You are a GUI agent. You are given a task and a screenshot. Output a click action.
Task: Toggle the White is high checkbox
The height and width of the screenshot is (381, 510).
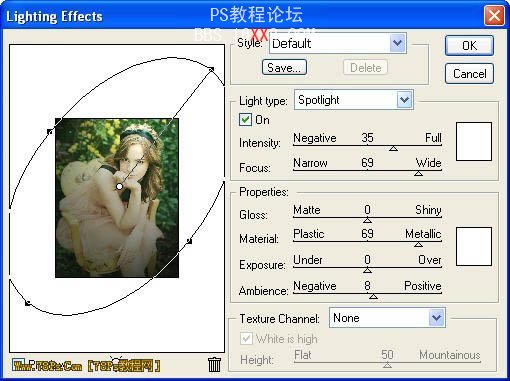[246, 339]
